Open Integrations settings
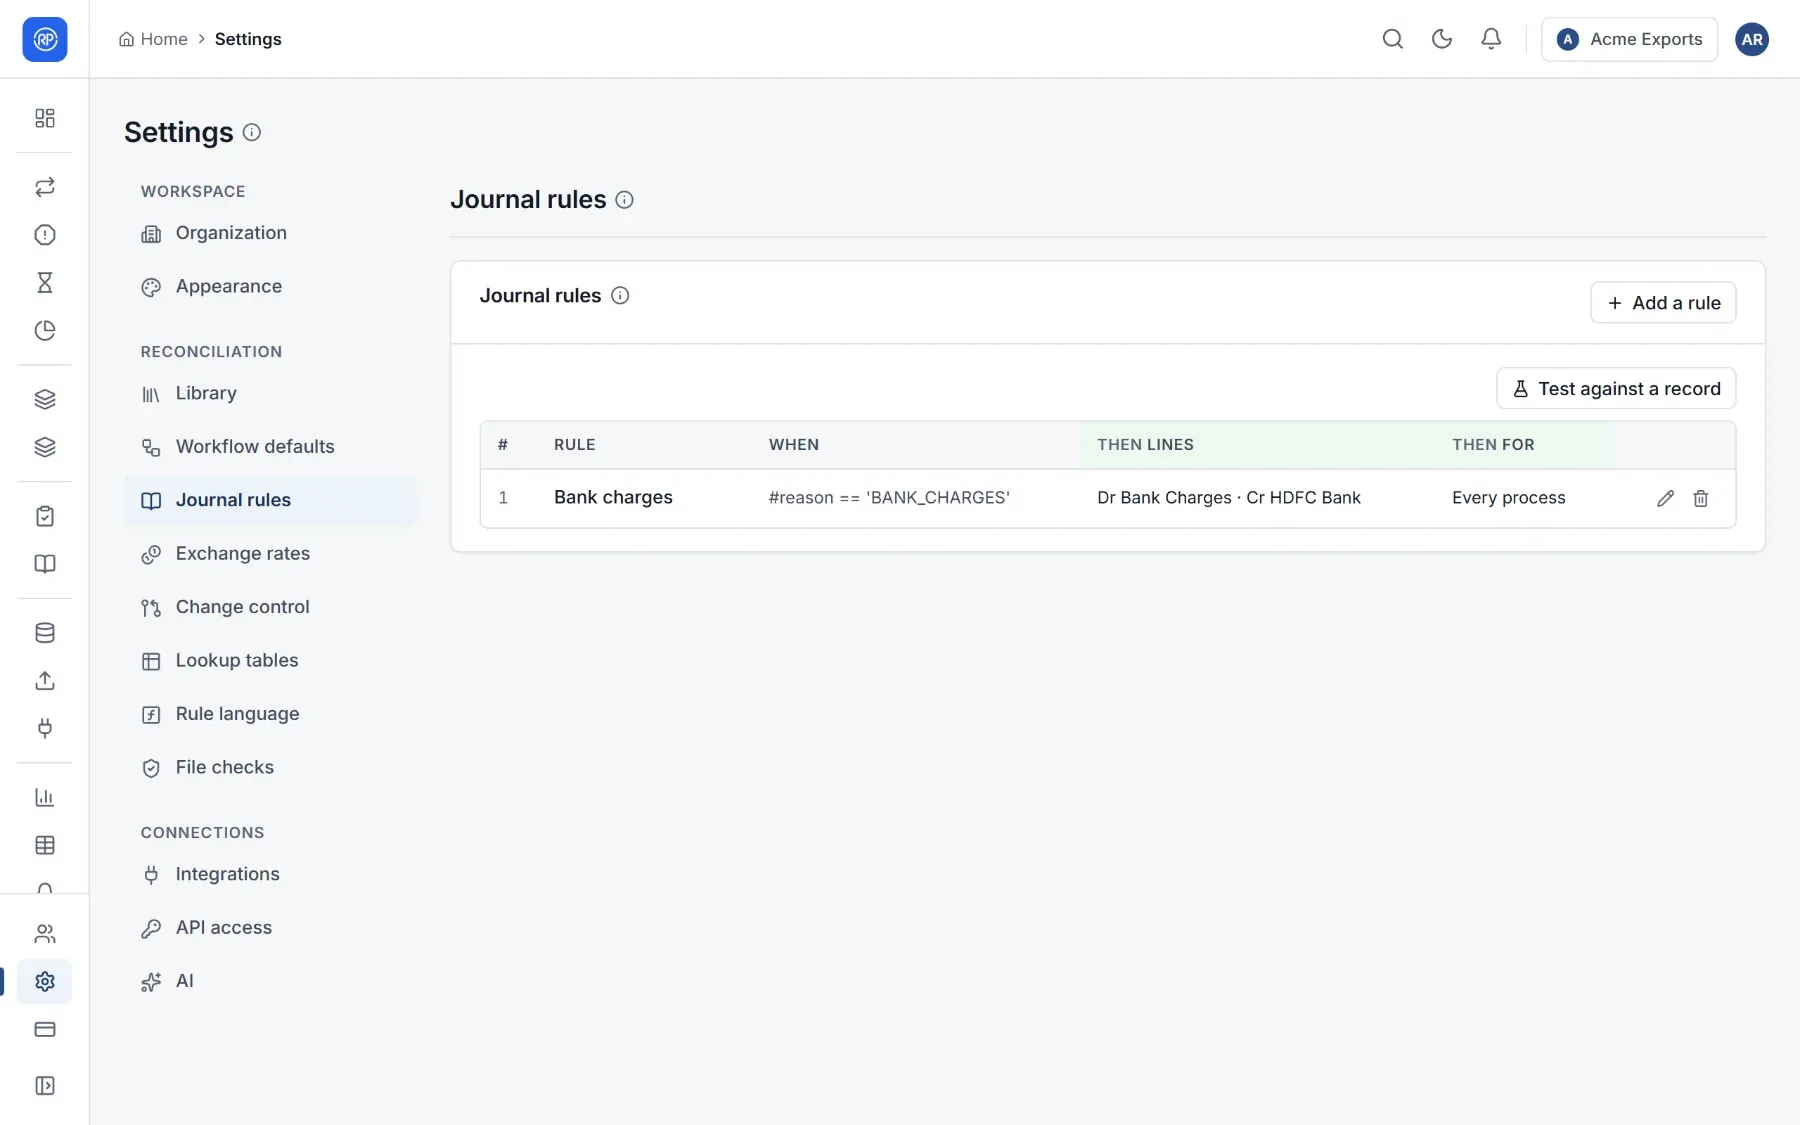The height and width of the screenshot is (1125, 1800). (x=270, y=875)
